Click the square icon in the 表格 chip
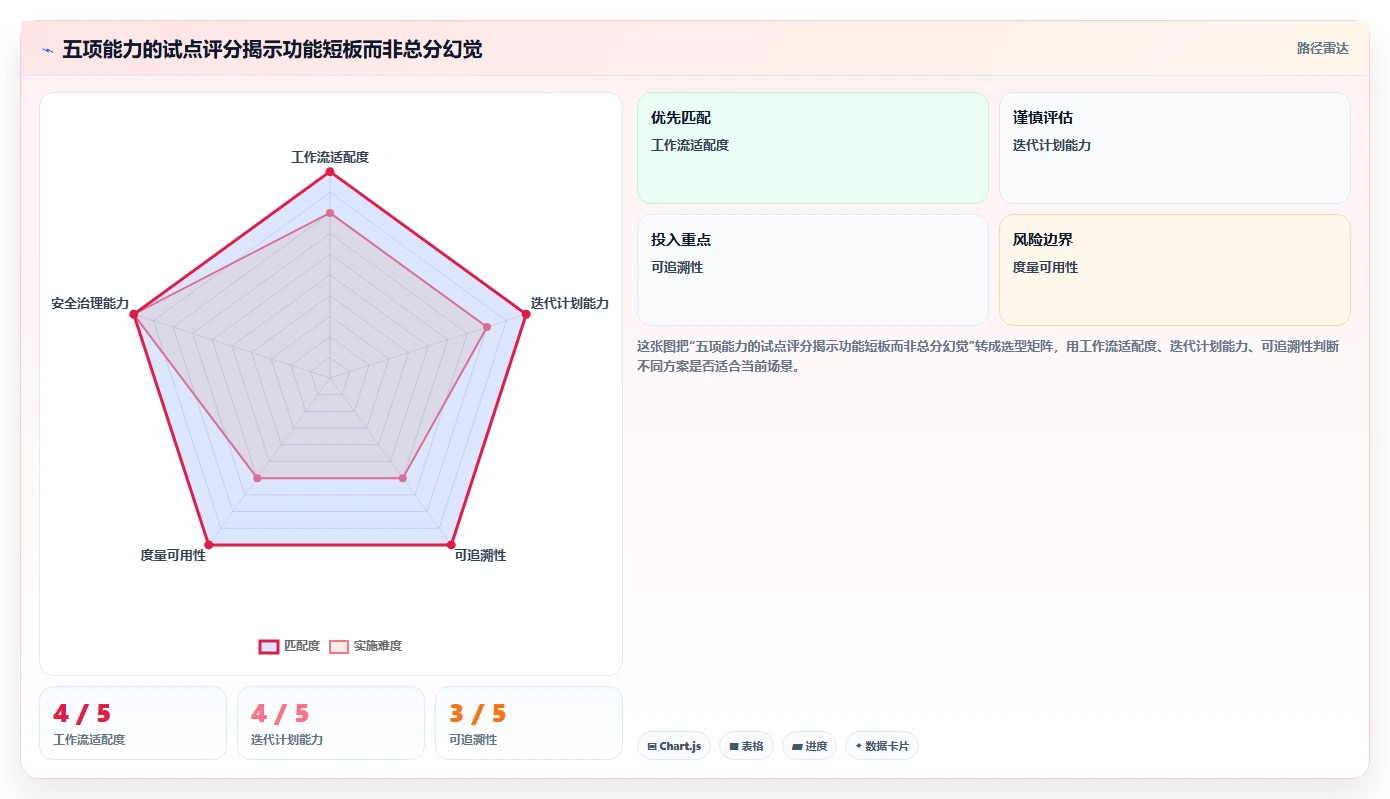 (x=734, y=746)
